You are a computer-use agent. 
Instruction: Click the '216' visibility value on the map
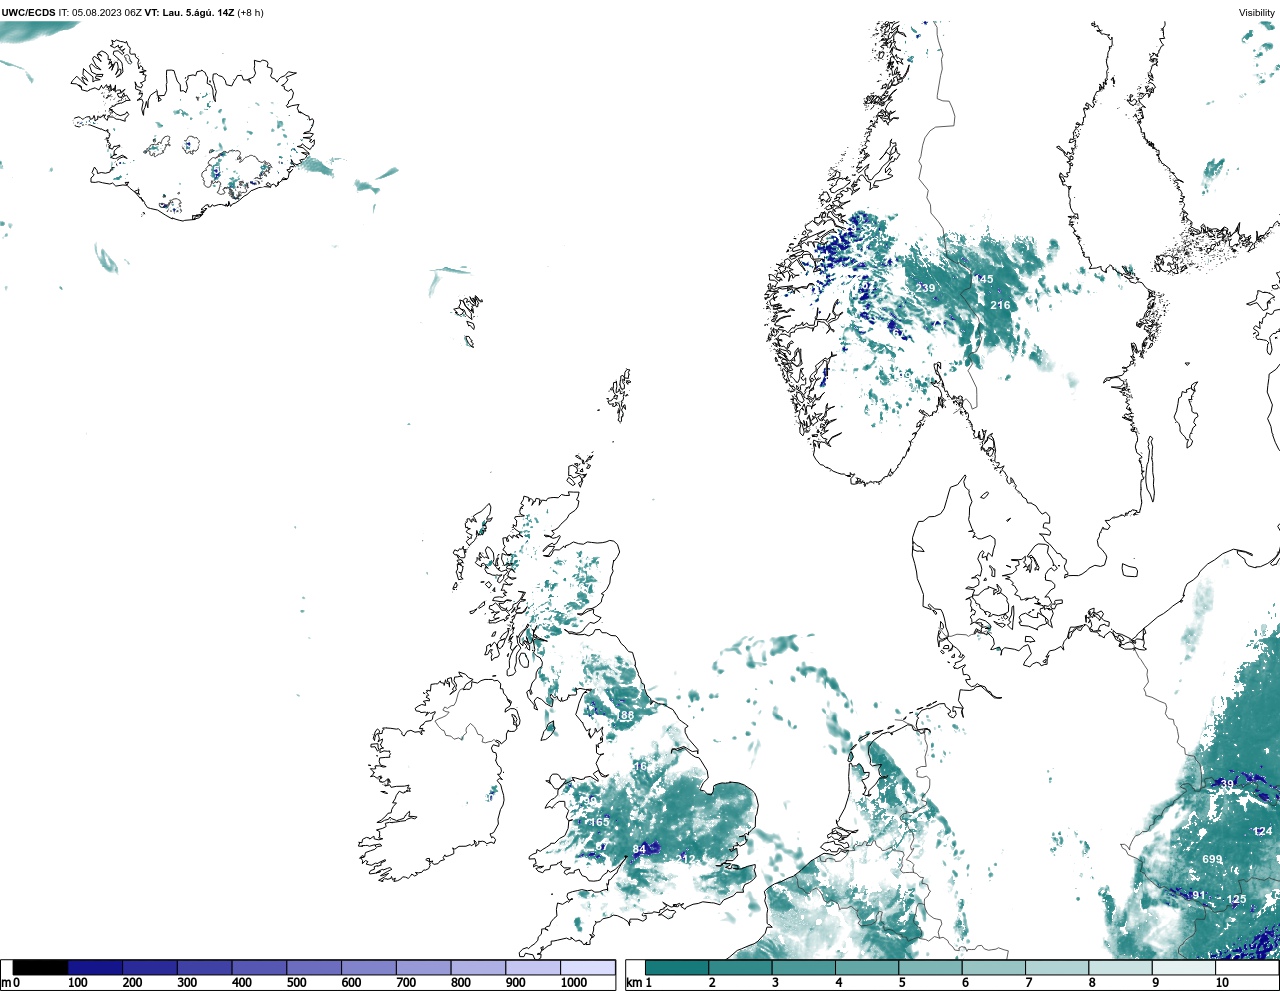point(1000,305)
